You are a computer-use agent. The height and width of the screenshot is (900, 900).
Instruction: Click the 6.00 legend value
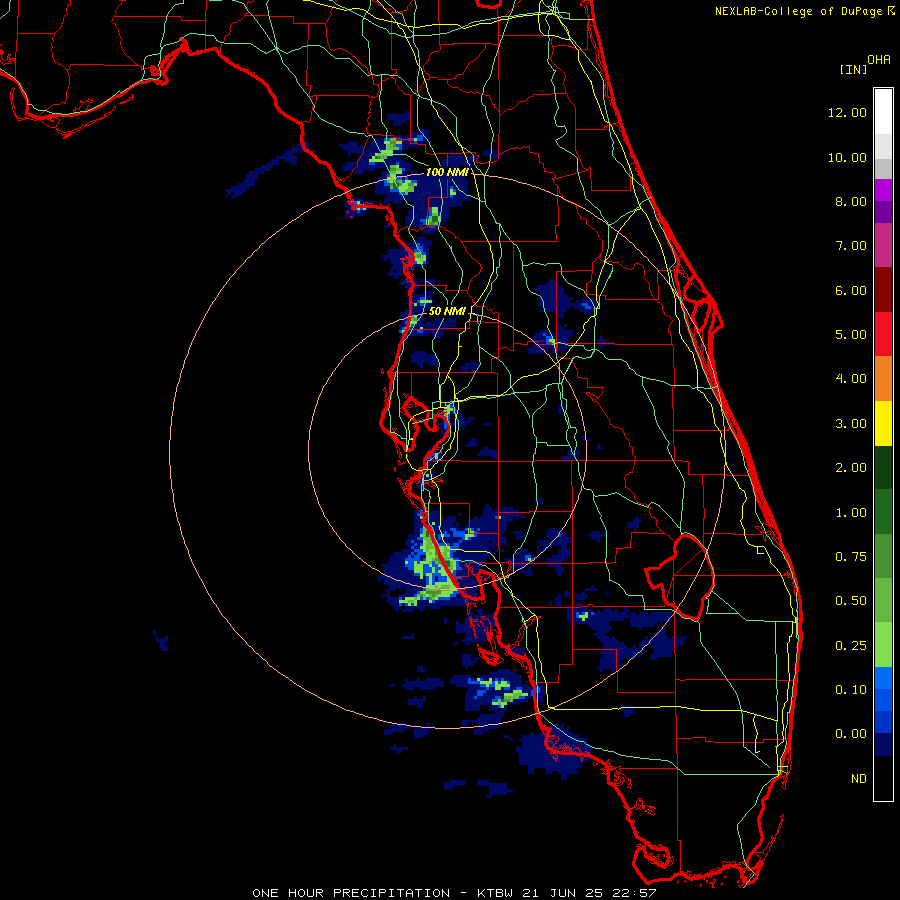pyautogui.click(x=851, y=290)
